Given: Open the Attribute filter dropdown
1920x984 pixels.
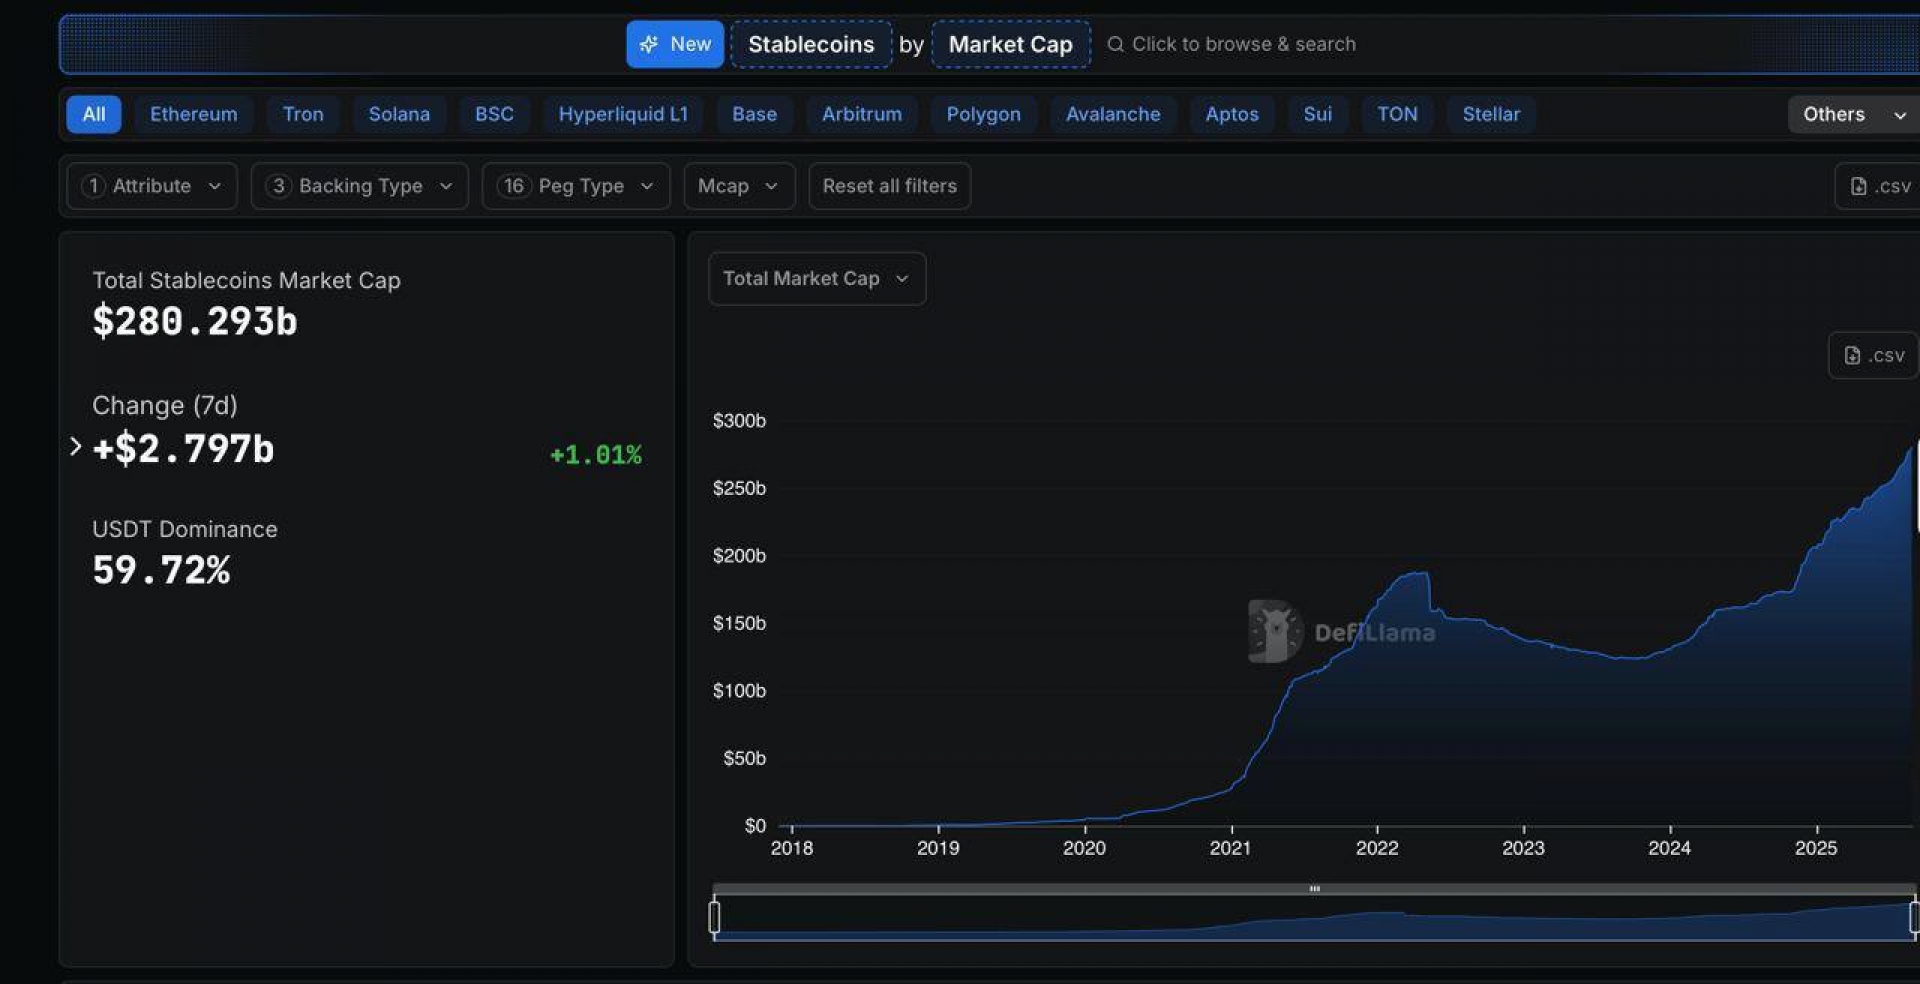Looking at the screenshot, I should coord(152,186).
